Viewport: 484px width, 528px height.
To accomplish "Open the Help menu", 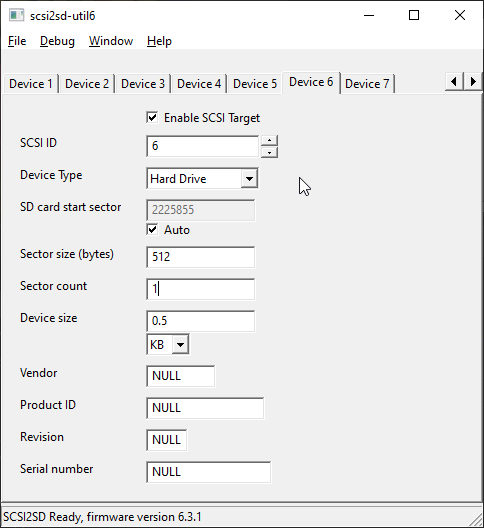I will [159, 41].
